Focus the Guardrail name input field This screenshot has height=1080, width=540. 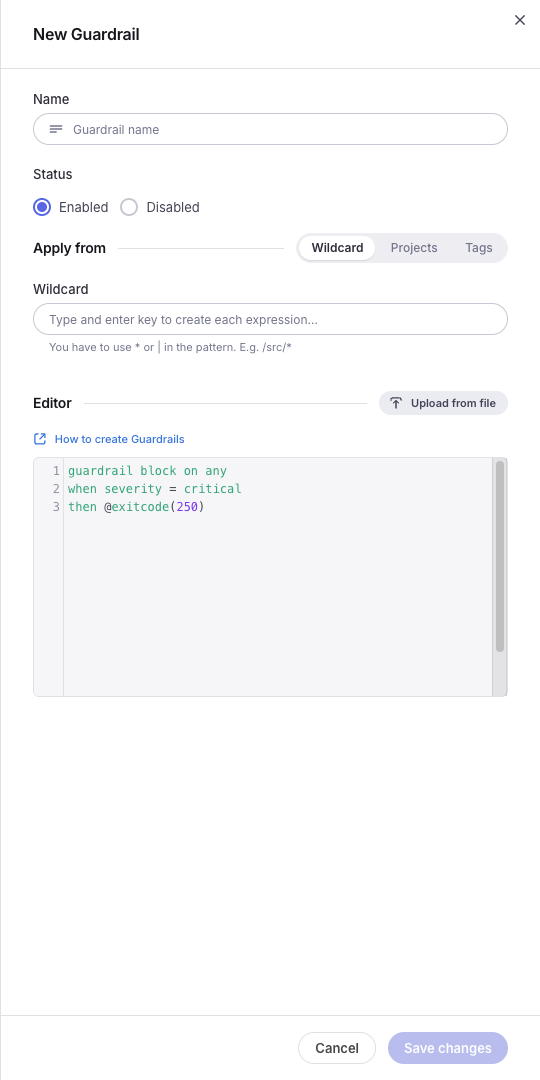[x=271, y=129]
